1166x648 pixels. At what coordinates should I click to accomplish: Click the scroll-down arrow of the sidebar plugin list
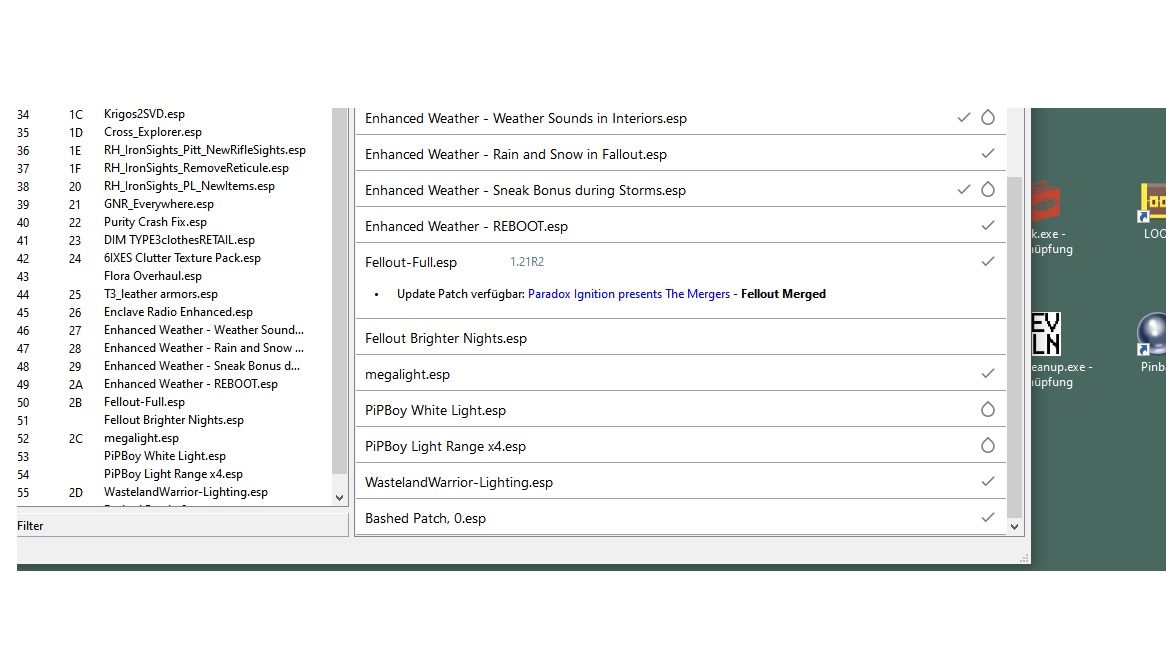coord(339,497)
